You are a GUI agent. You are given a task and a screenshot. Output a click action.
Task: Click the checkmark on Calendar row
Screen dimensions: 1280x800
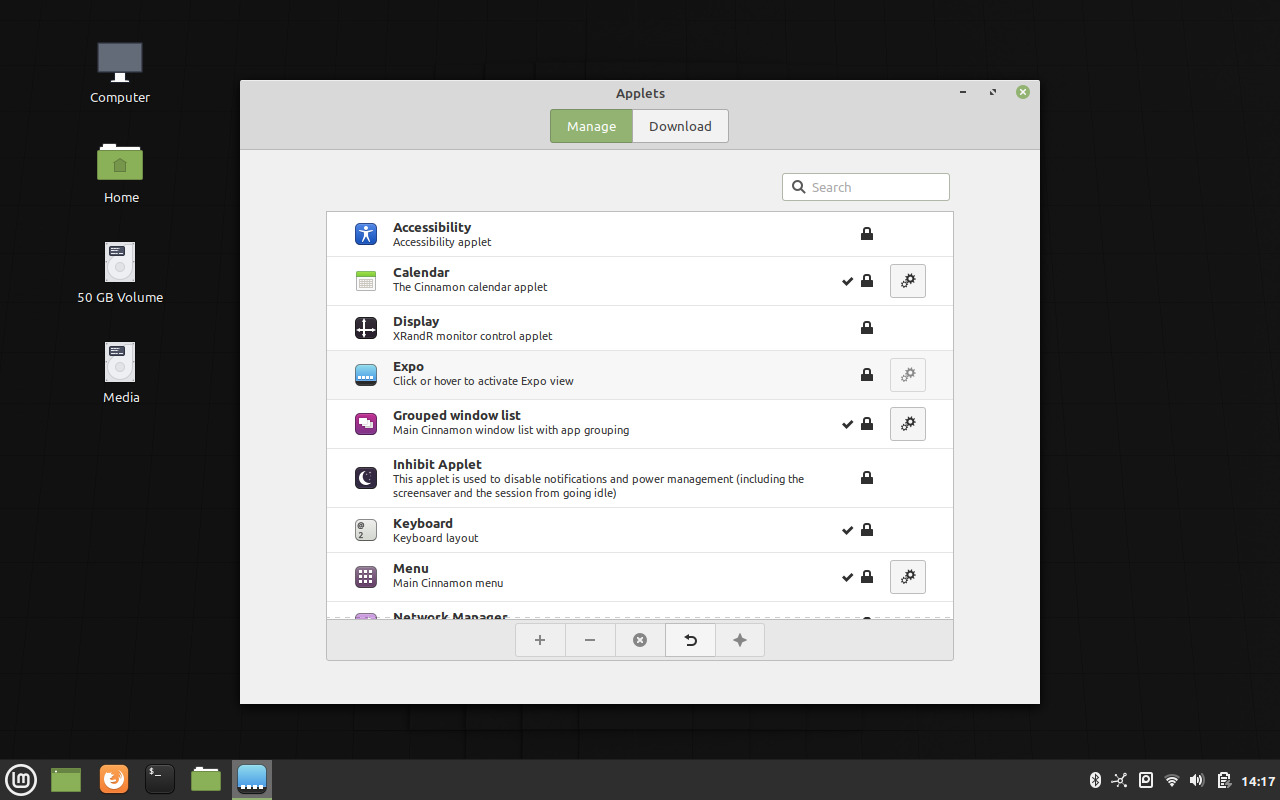(x=848, y=281)
